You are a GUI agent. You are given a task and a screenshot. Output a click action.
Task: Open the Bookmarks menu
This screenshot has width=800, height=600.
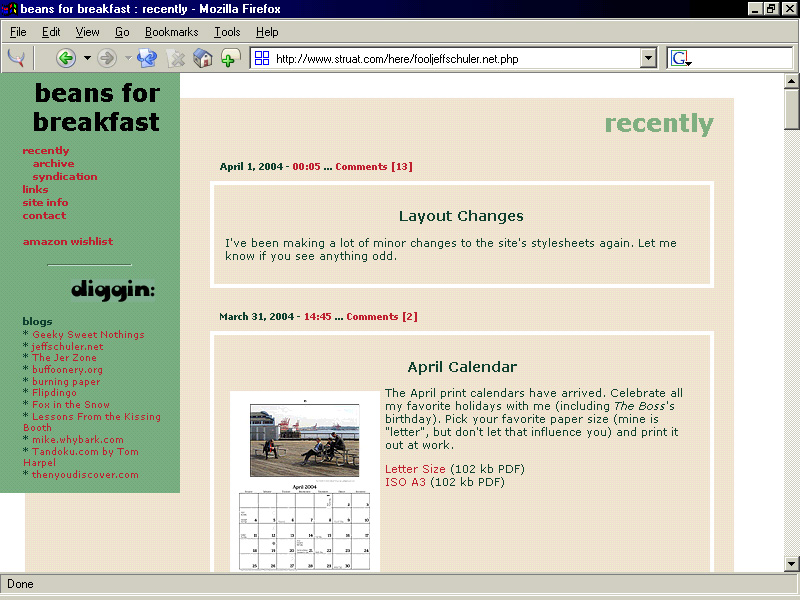coord(171,32)
